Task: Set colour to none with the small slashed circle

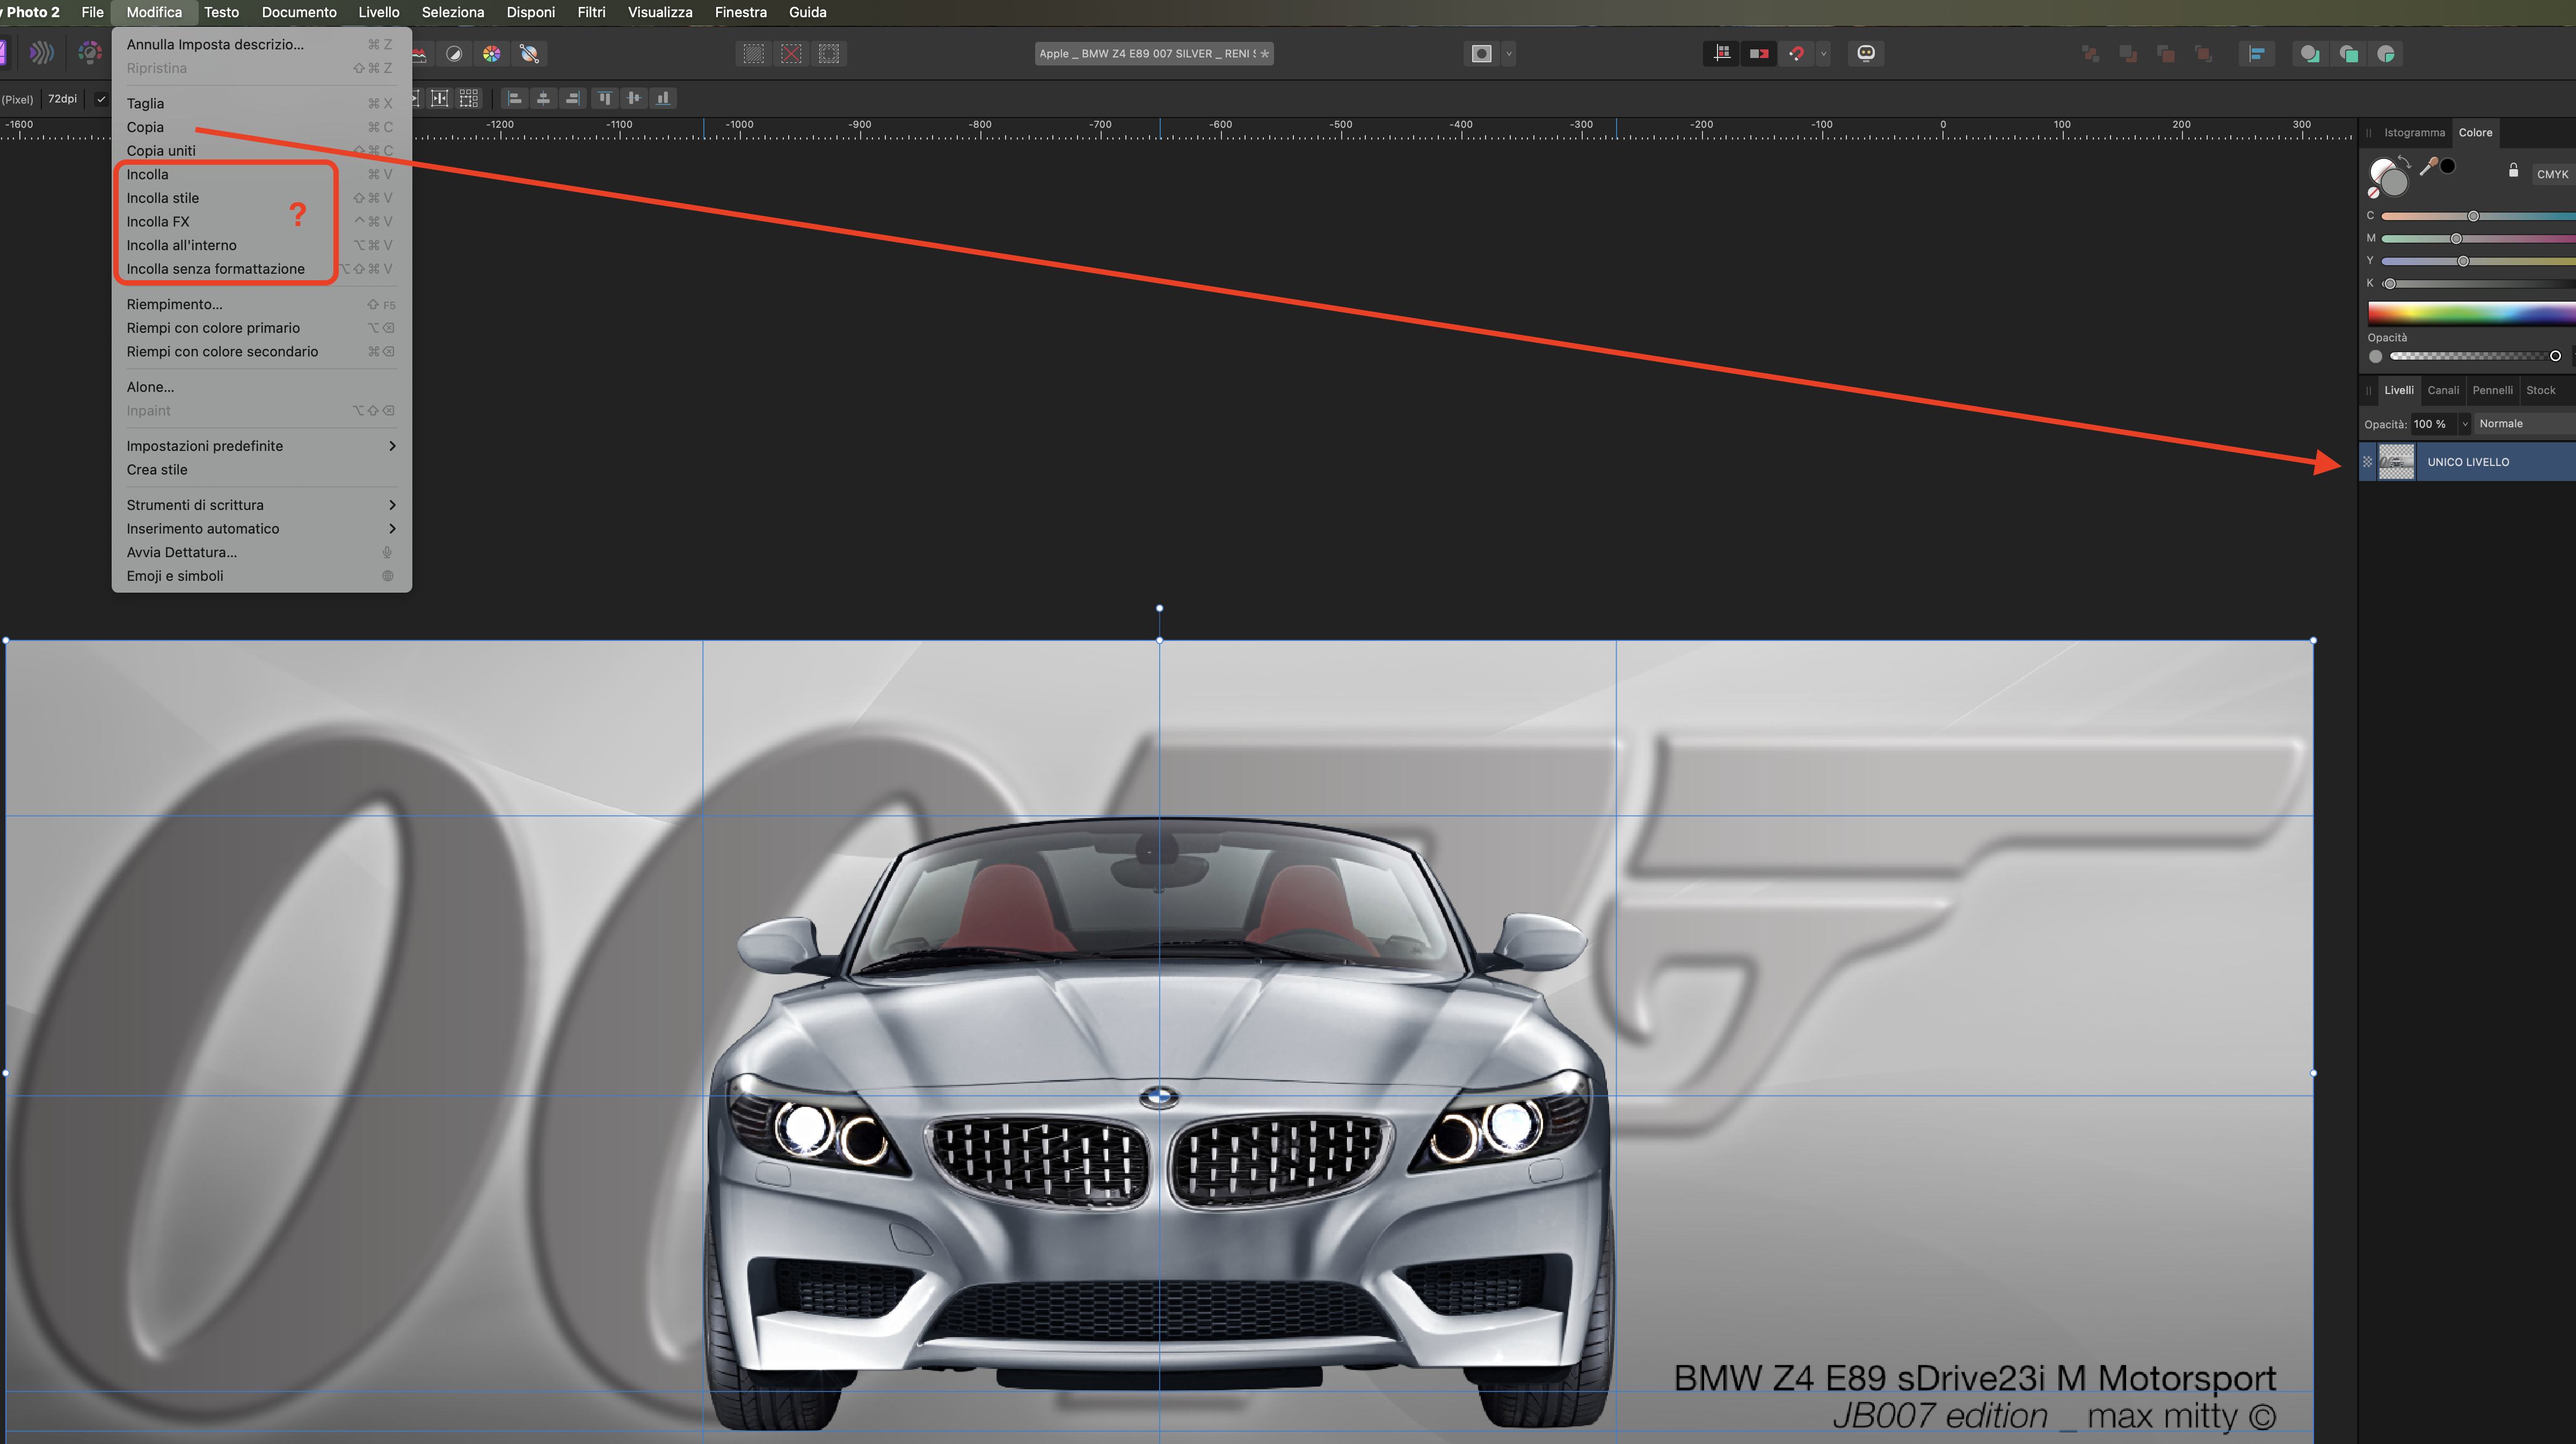Action: [x=2374, y=193]
